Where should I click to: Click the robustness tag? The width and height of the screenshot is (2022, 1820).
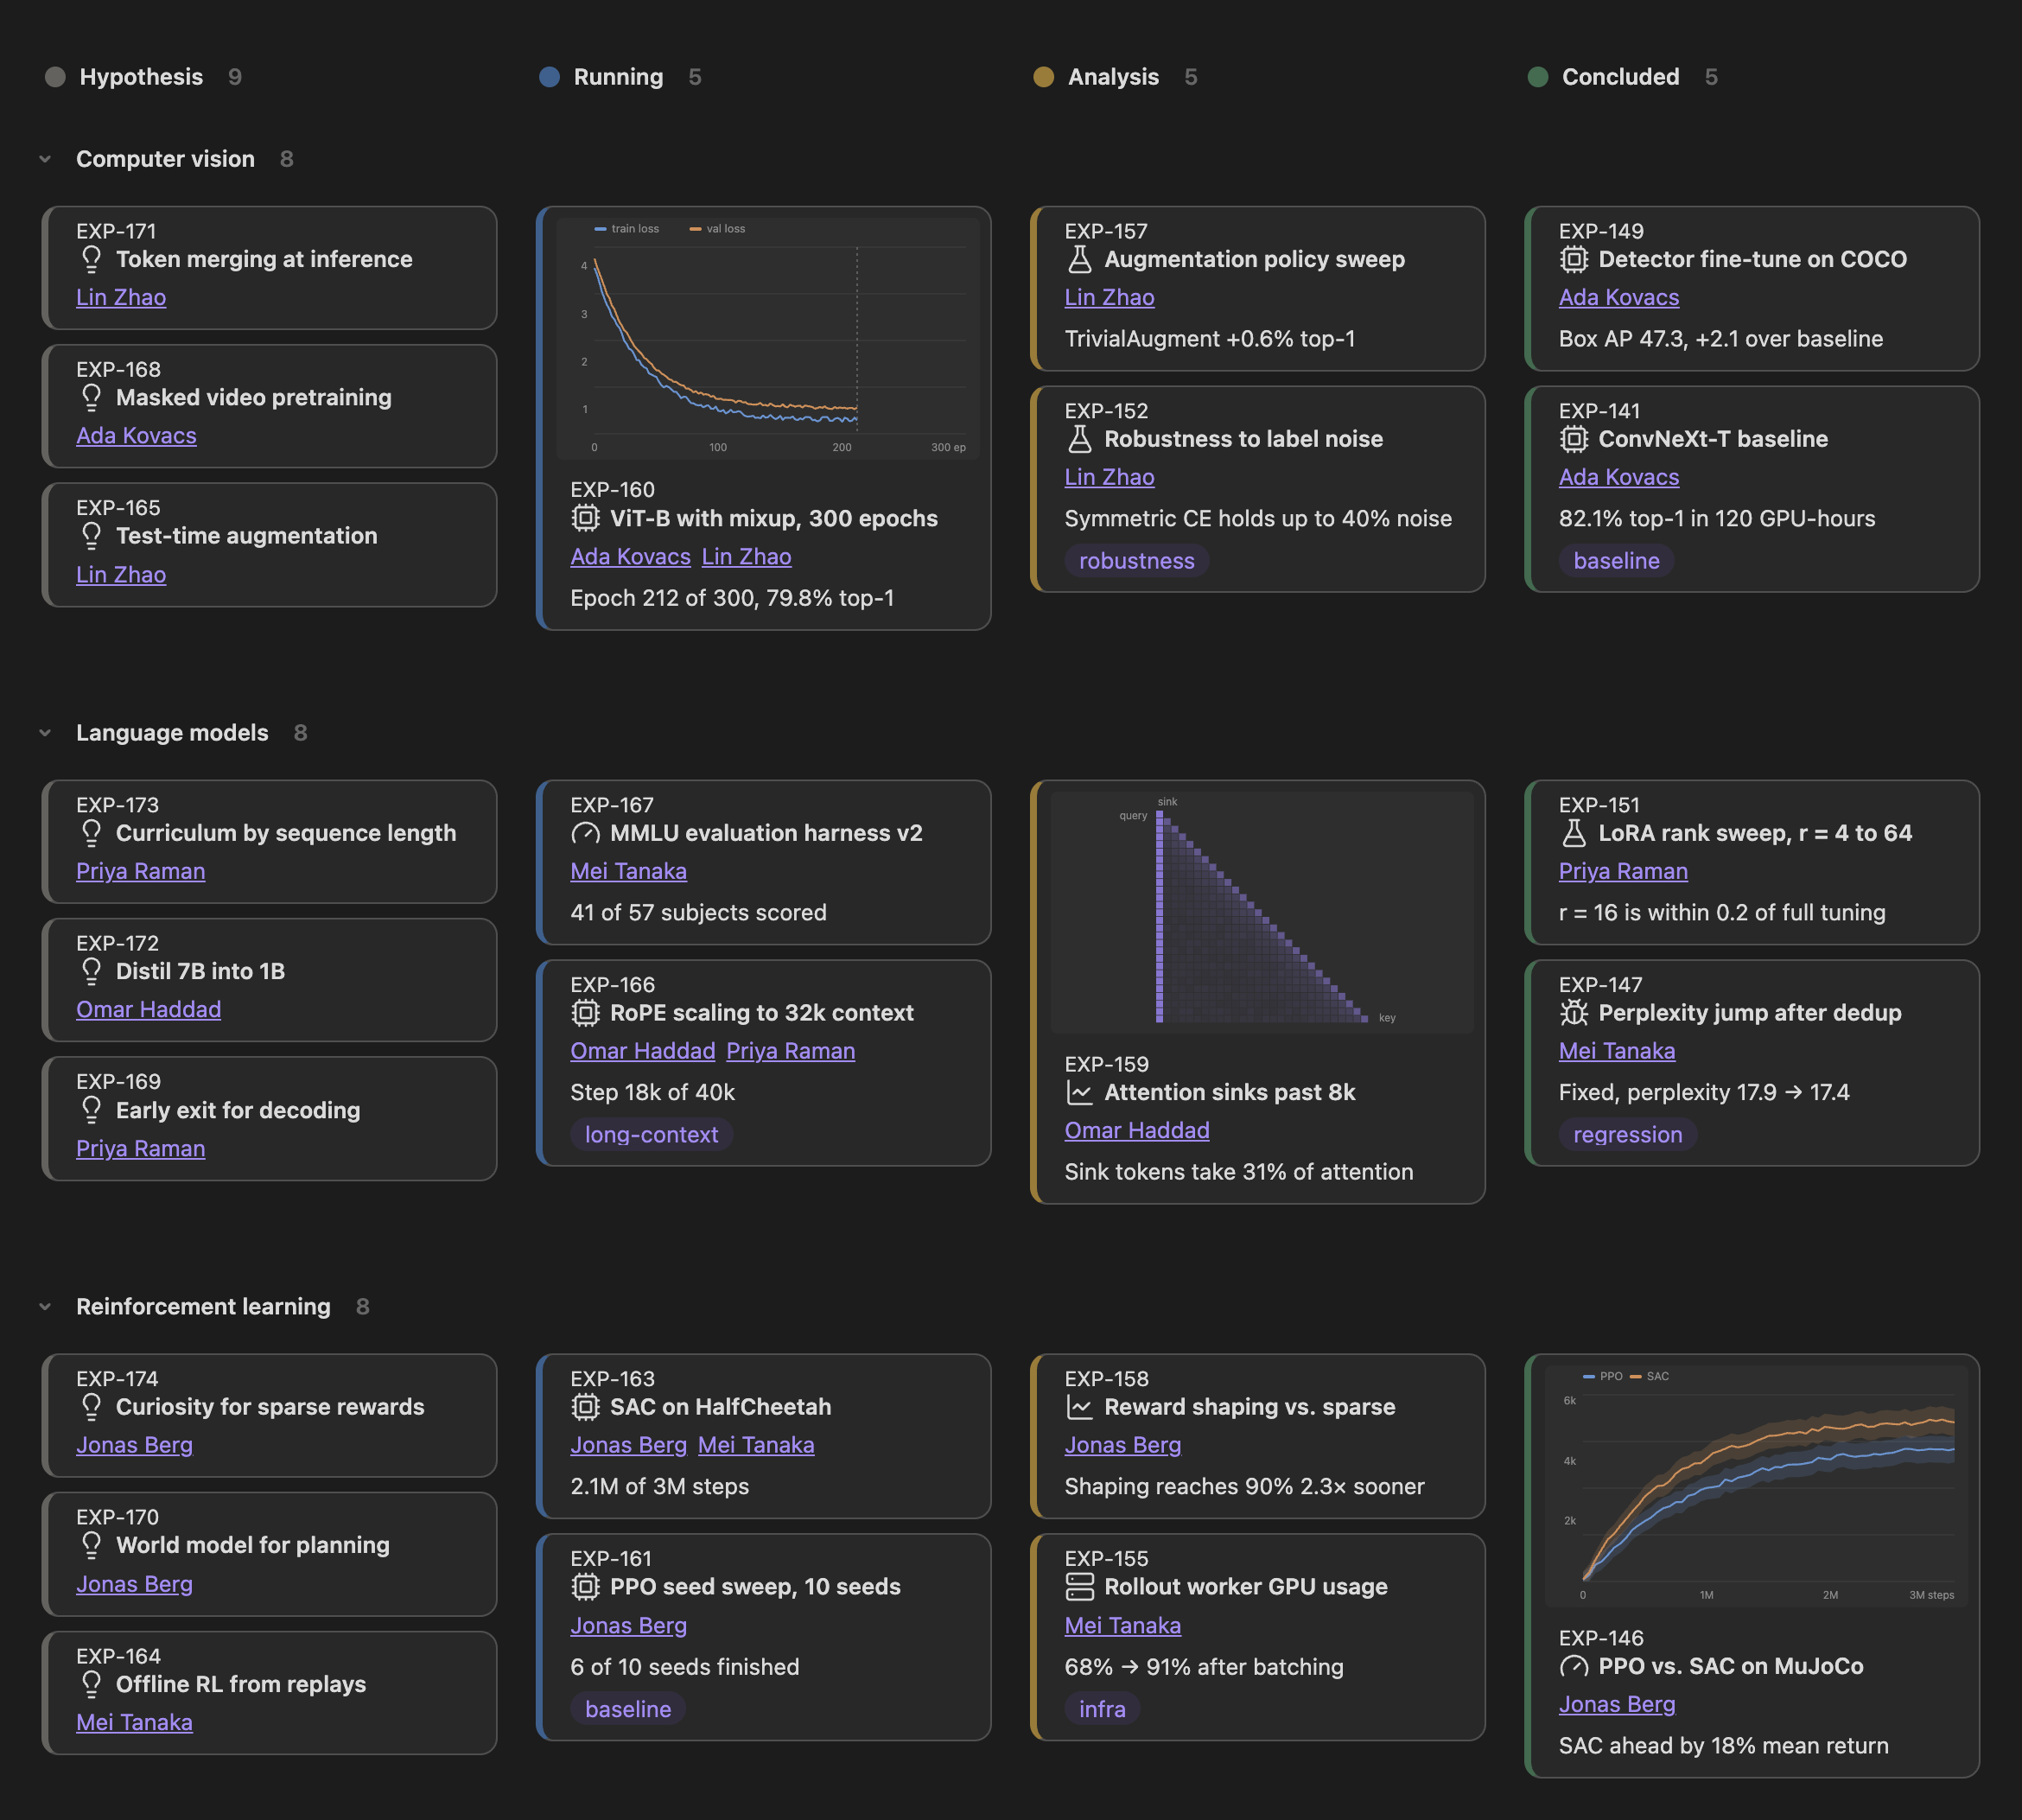coord(1137,561)
